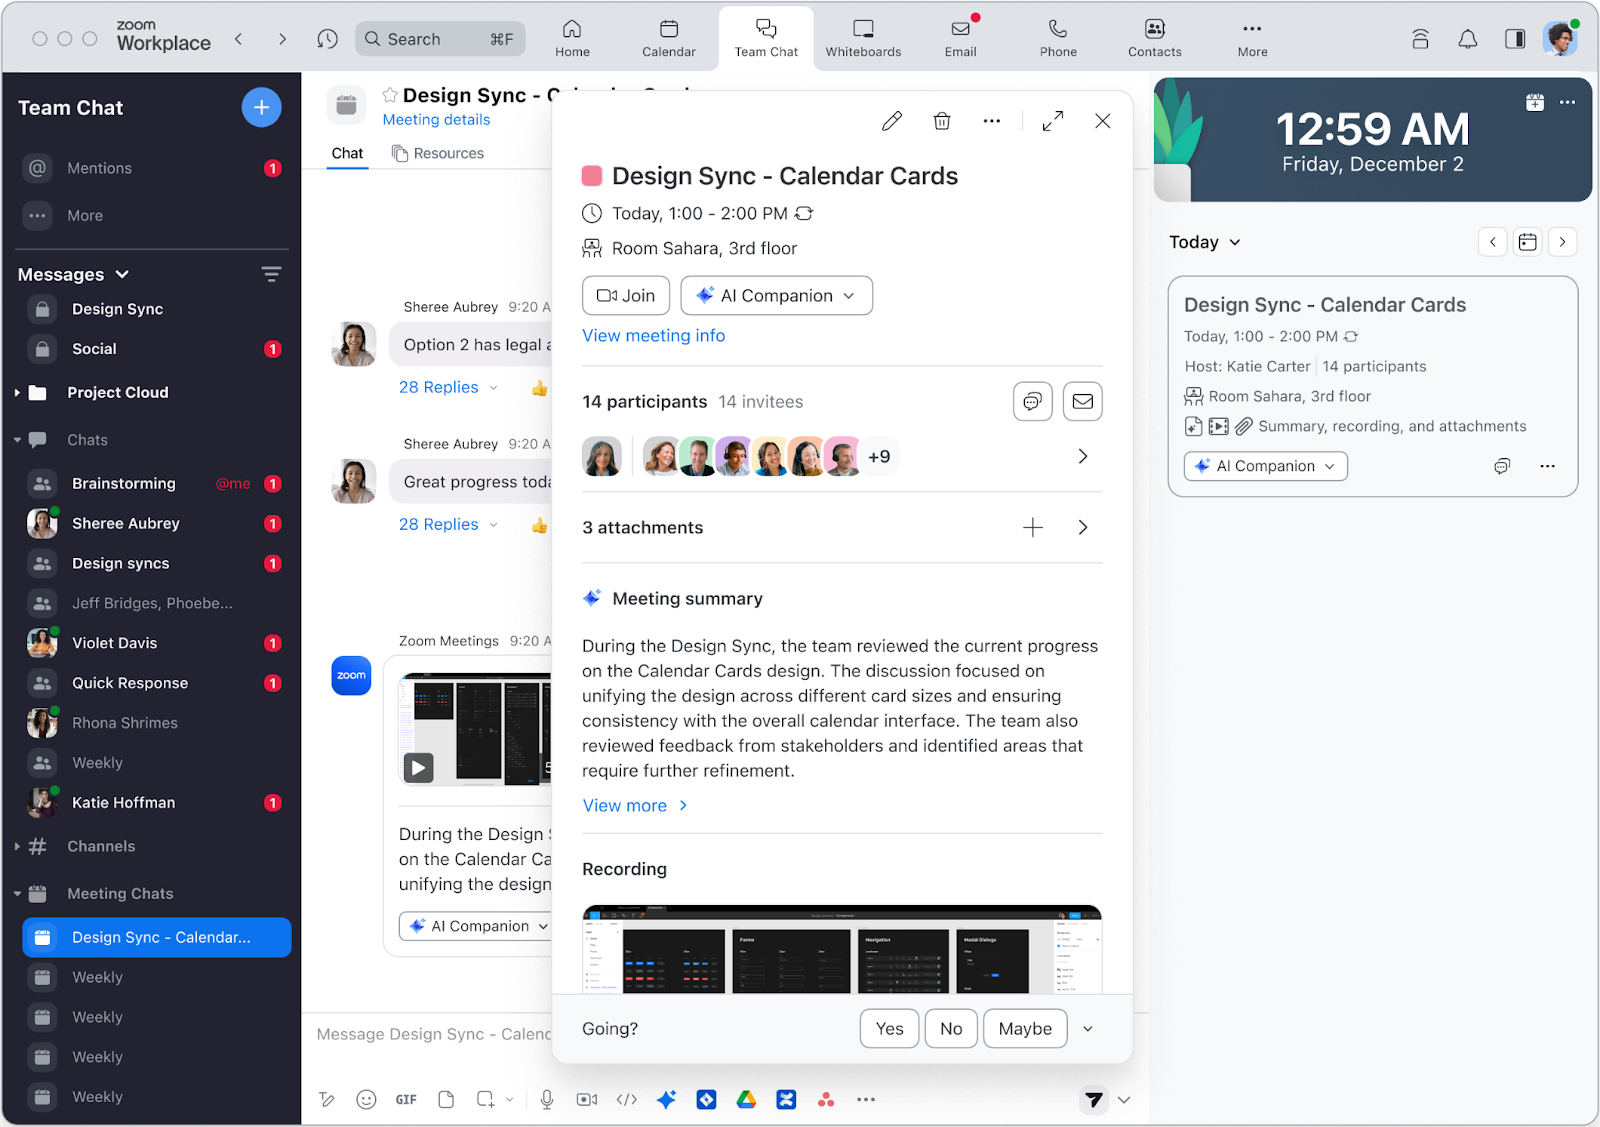Start new chat with blue plus button
1600x1127 pixels.
point(261,107)
